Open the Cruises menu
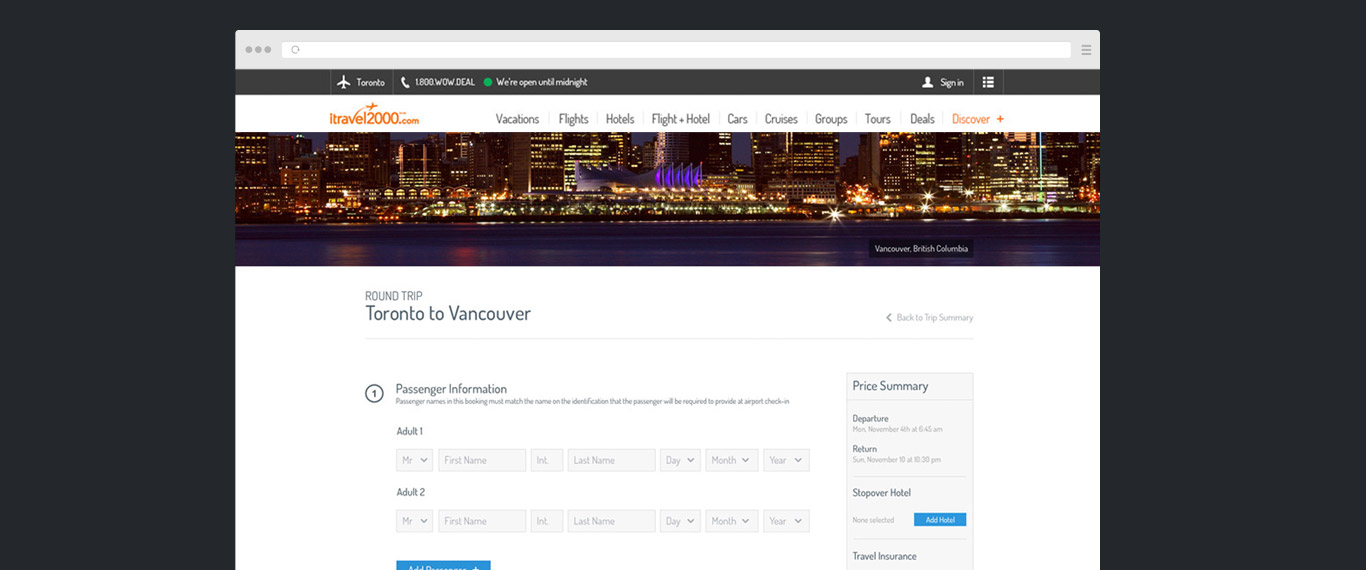This screenshot has height=570, width=1366. tap(781, 119)
